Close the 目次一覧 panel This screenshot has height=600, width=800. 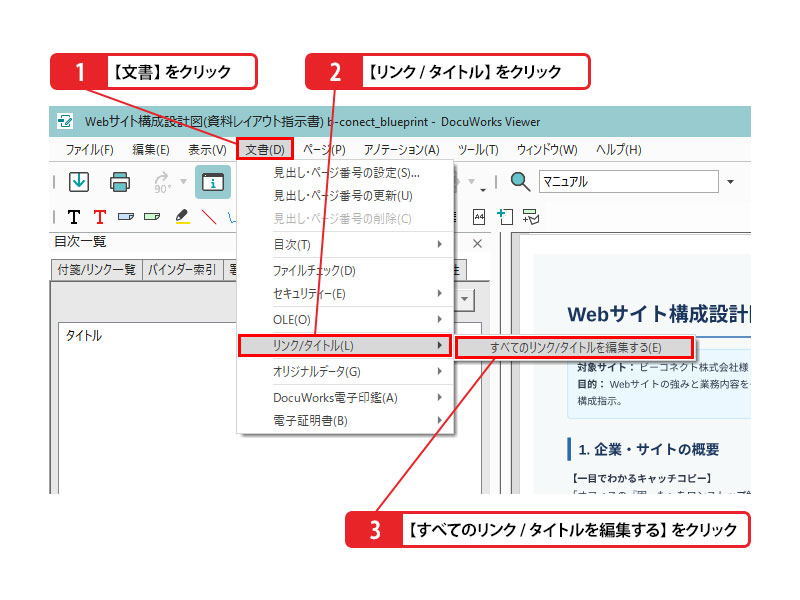coord(477,243)
